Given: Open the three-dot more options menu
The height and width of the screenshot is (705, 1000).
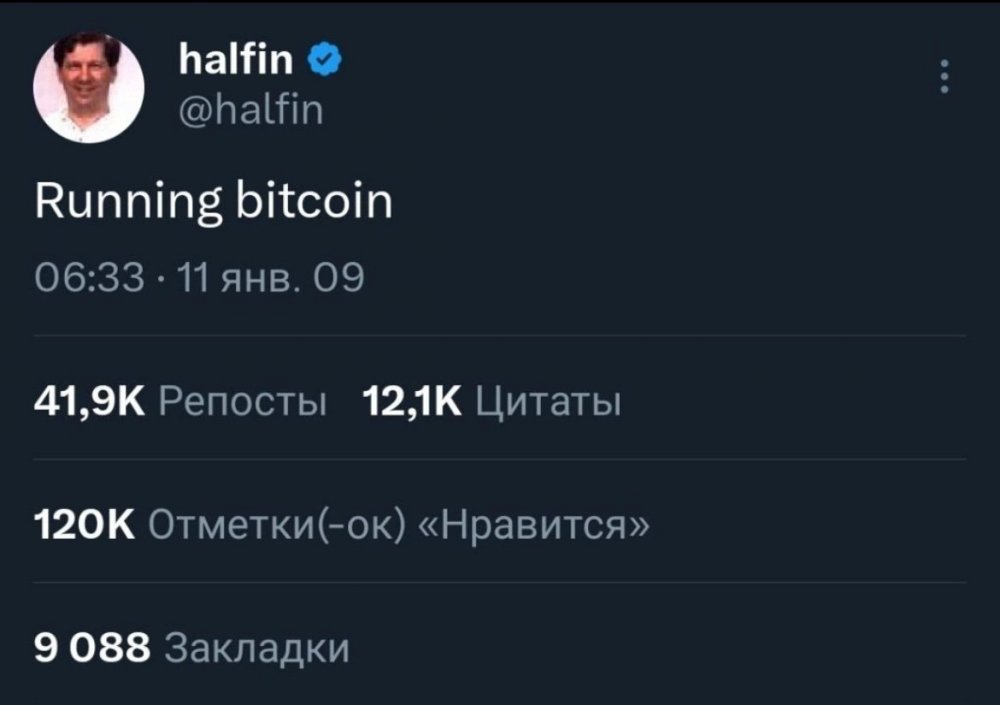Looking at the screenshot, I should point(945,76).
